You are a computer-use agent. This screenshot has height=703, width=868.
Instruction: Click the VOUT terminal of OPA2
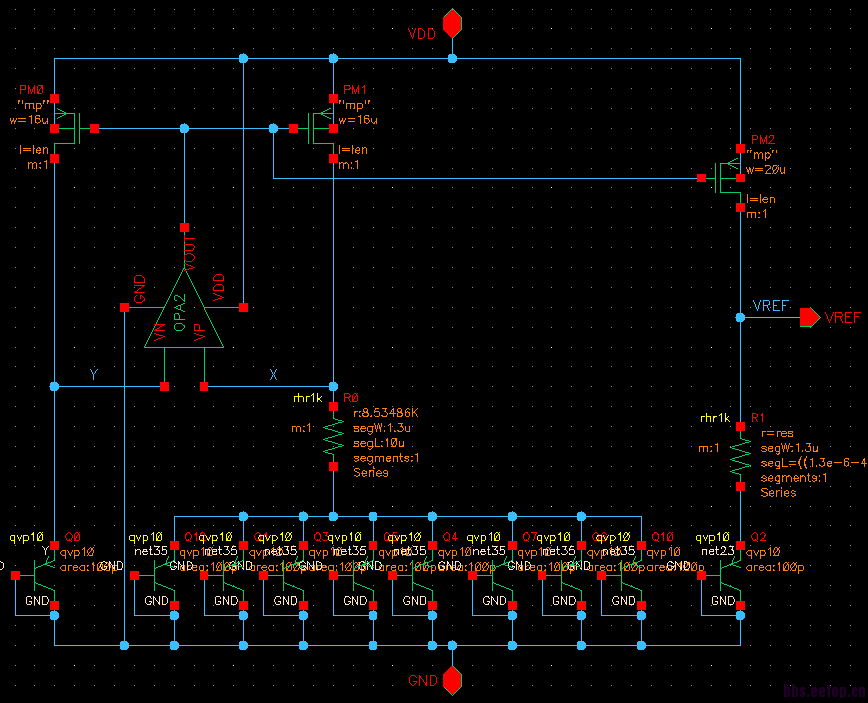coord(184,228)
